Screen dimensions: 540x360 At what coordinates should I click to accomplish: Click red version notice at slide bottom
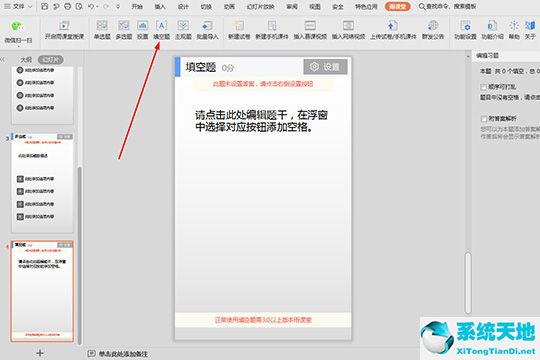point(263,320)
